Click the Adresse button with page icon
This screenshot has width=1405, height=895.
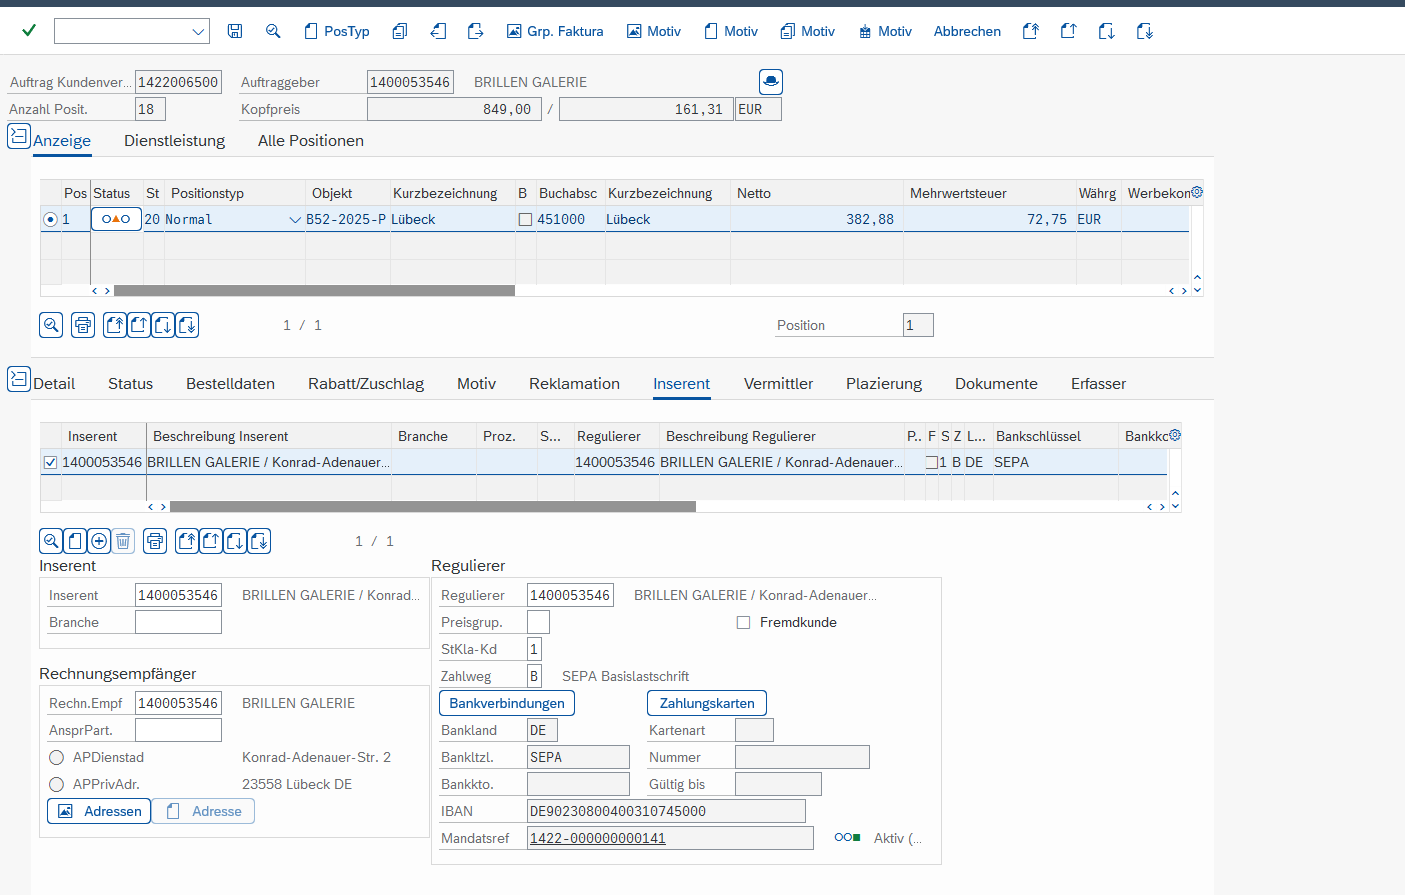coord(203,811)
